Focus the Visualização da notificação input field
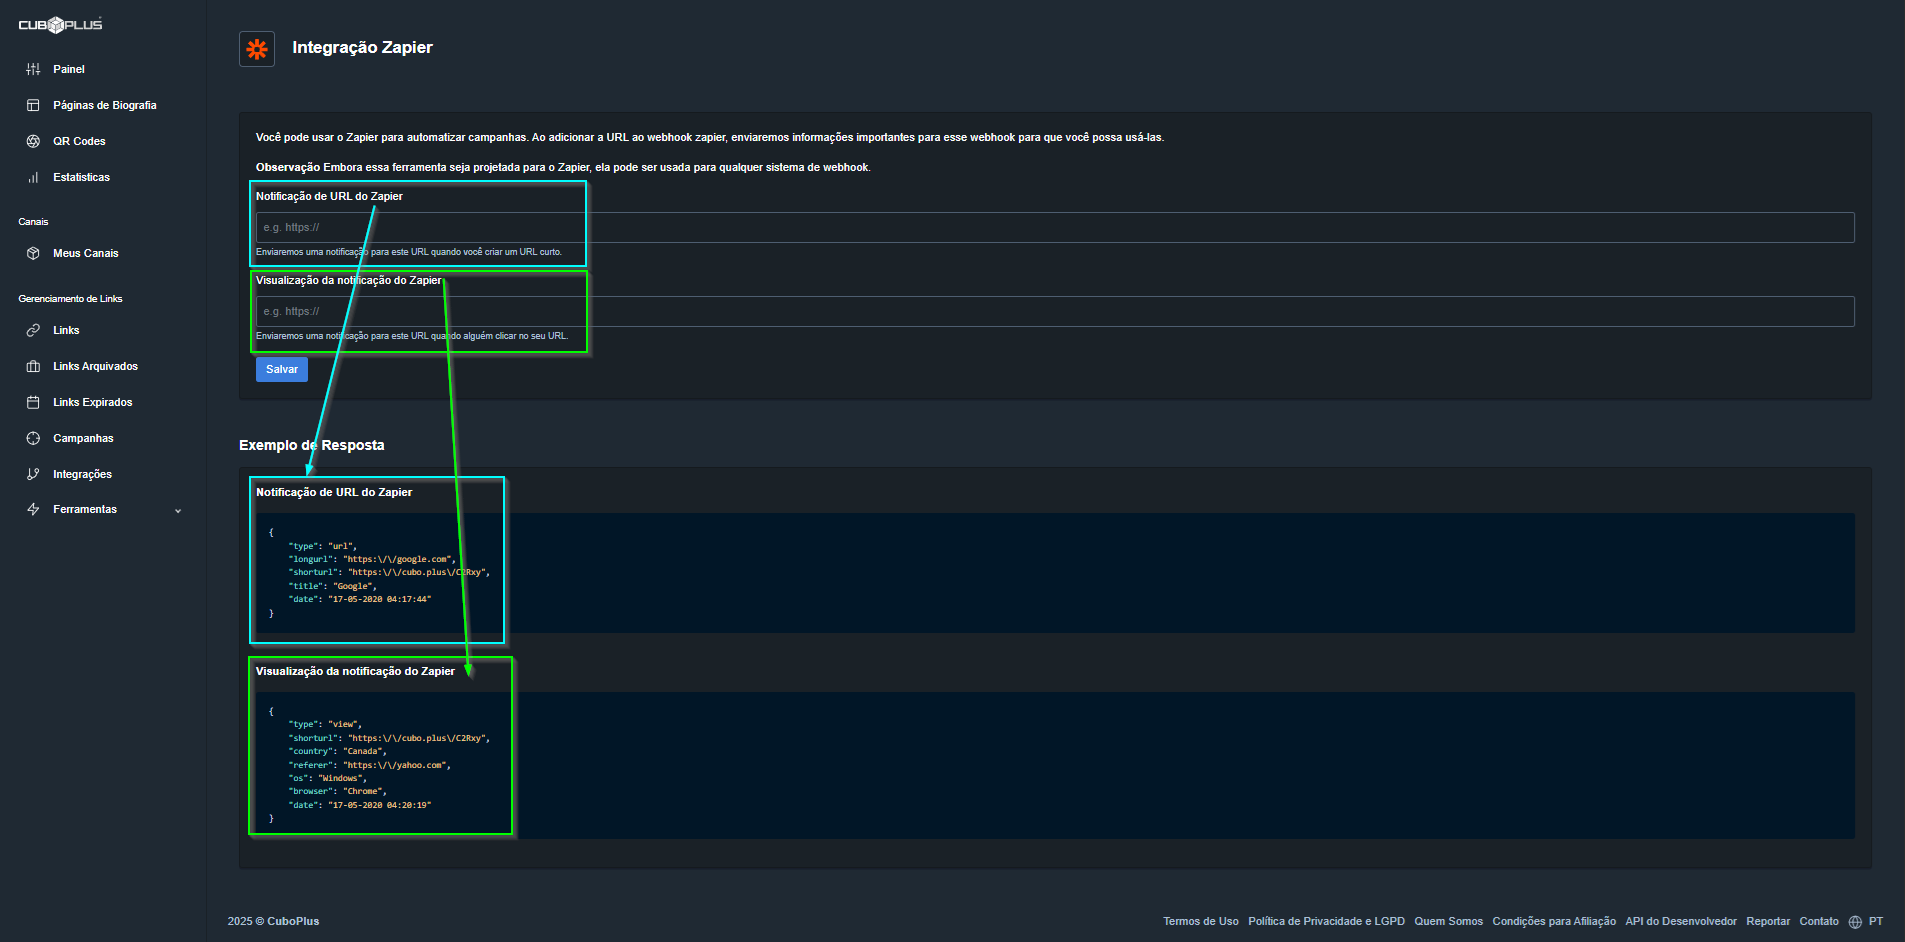Image resolution: width=1905 pixels, height=942 pixels. click(1055, 311)
